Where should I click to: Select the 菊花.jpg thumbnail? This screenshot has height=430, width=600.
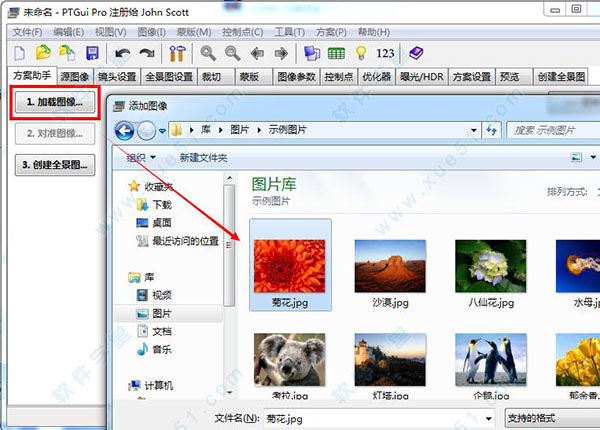click(x=290, y=260)
